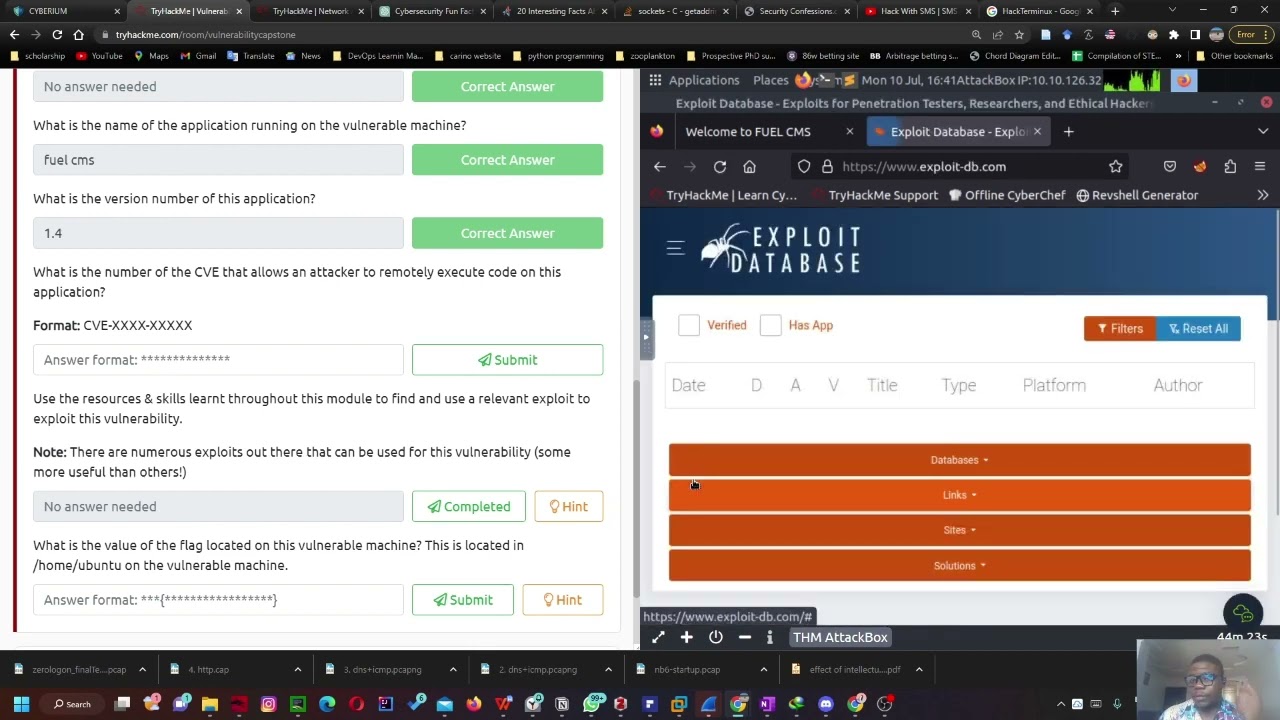1280x720 pixels.
Task: Go back in the Chrome browser
Action: [x=14, y=35]
